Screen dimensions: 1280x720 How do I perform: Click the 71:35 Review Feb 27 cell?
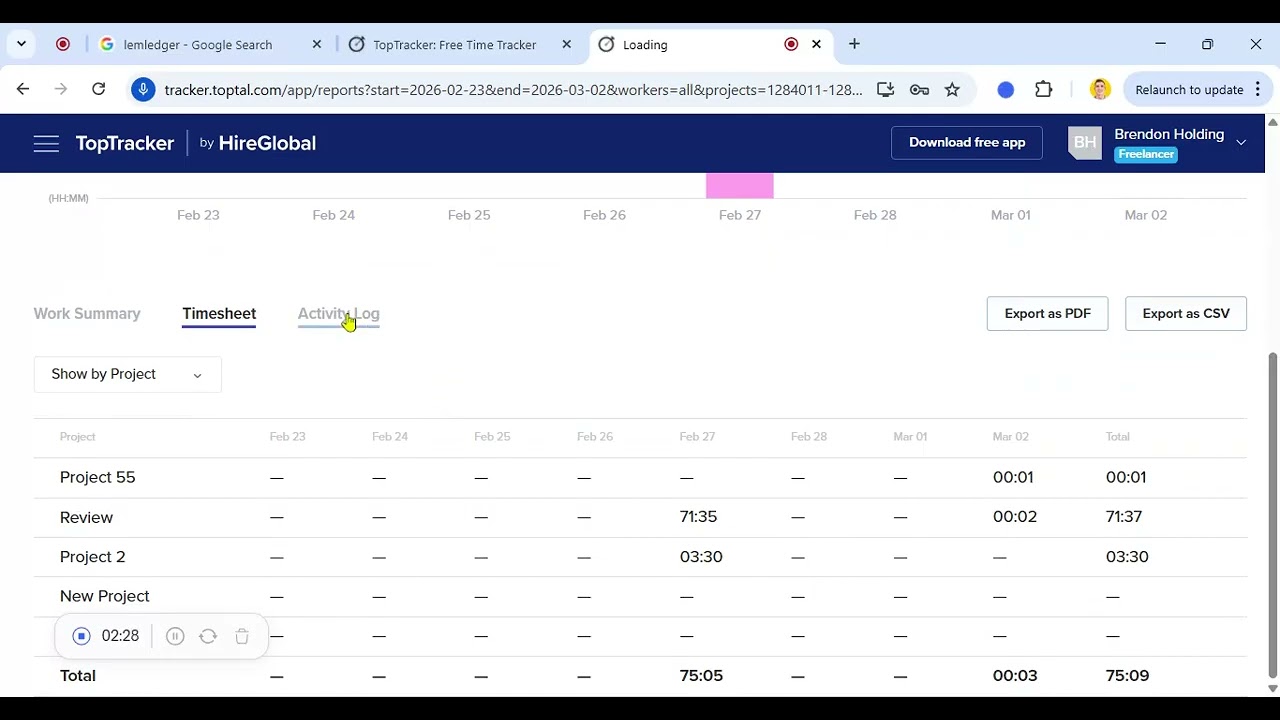(698, 517)
